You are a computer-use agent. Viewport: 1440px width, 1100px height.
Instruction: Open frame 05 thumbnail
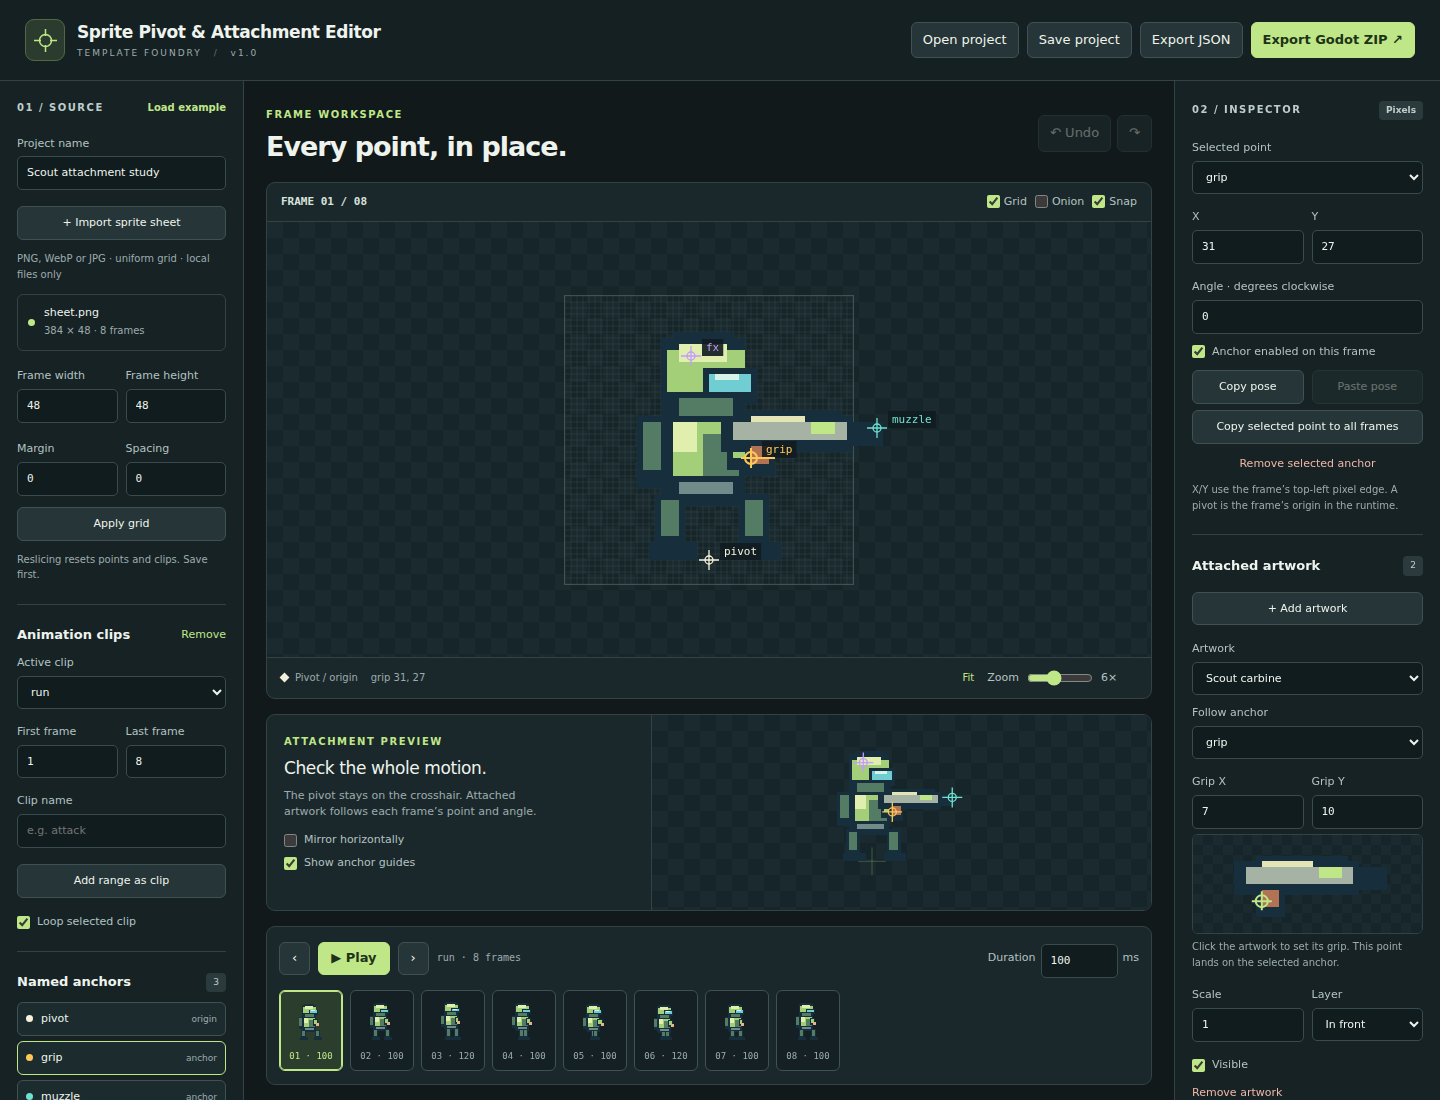(595, 1030)
